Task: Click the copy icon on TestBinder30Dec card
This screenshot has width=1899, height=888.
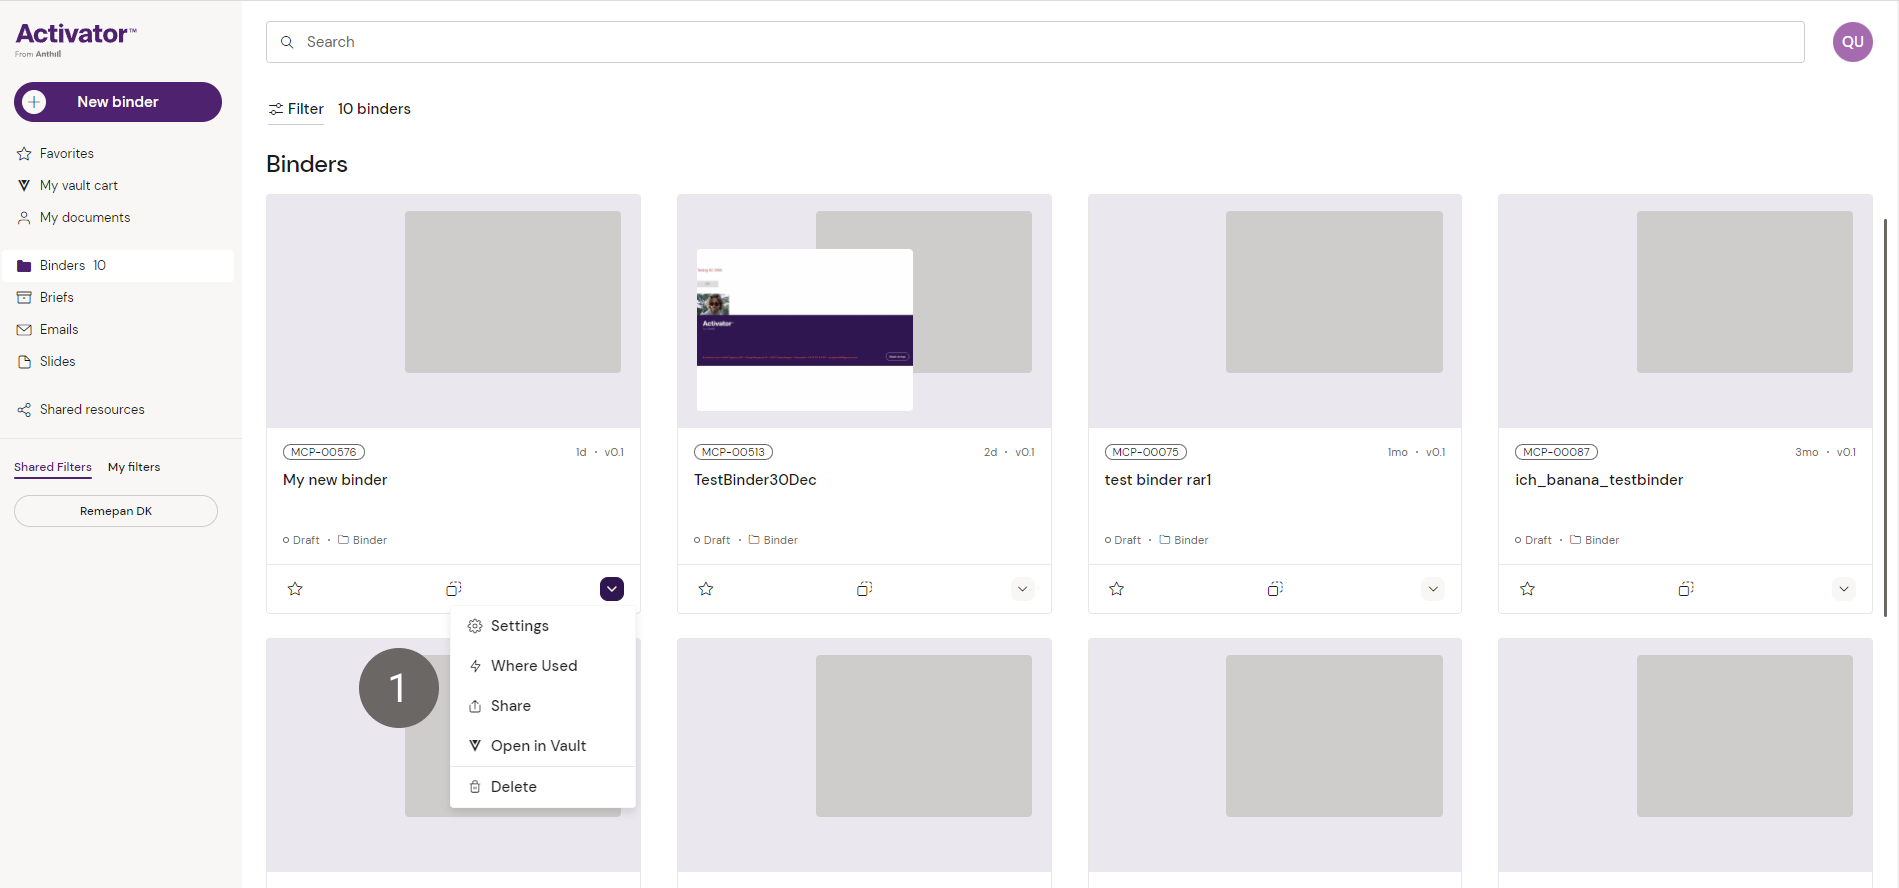Action: [x=864, y=589]
